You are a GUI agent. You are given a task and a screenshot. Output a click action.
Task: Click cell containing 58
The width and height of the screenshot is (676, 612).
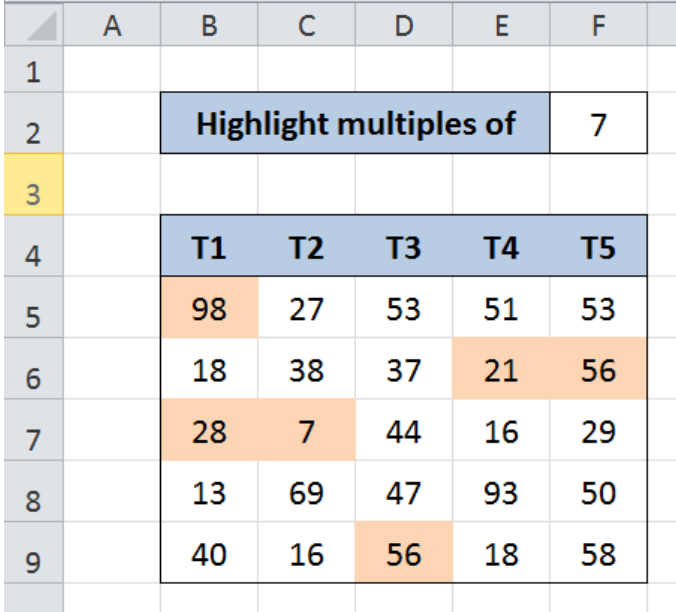(x=598, y=553)
